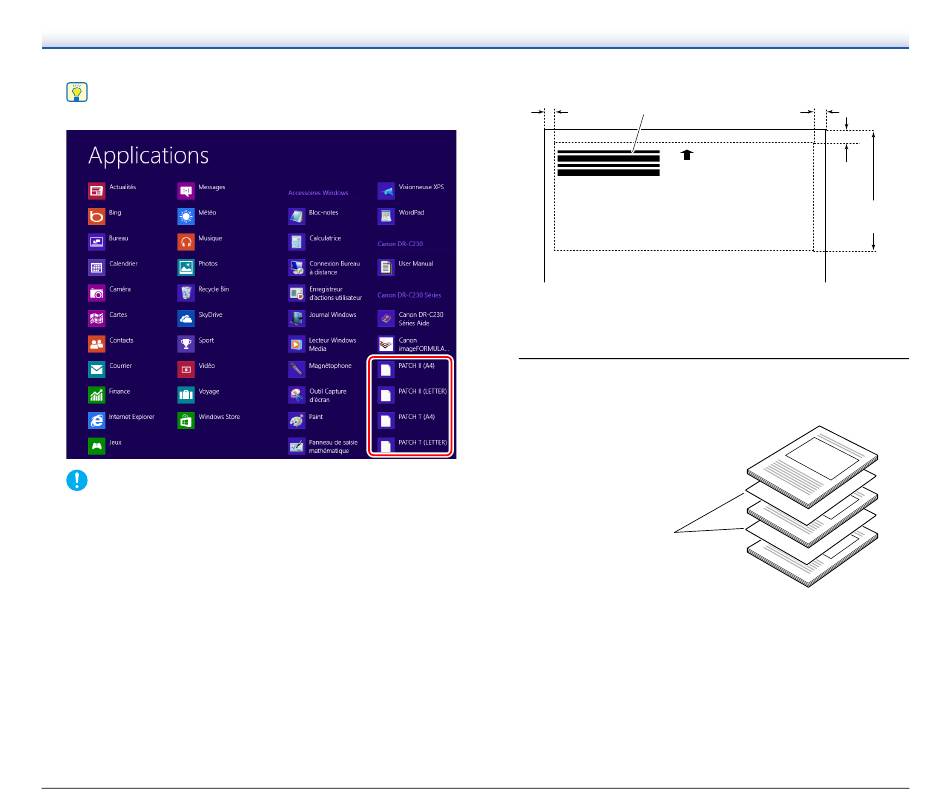
Task: Click the Canon DR-C230 Séries group heading
Action: (x=409, y=295)
